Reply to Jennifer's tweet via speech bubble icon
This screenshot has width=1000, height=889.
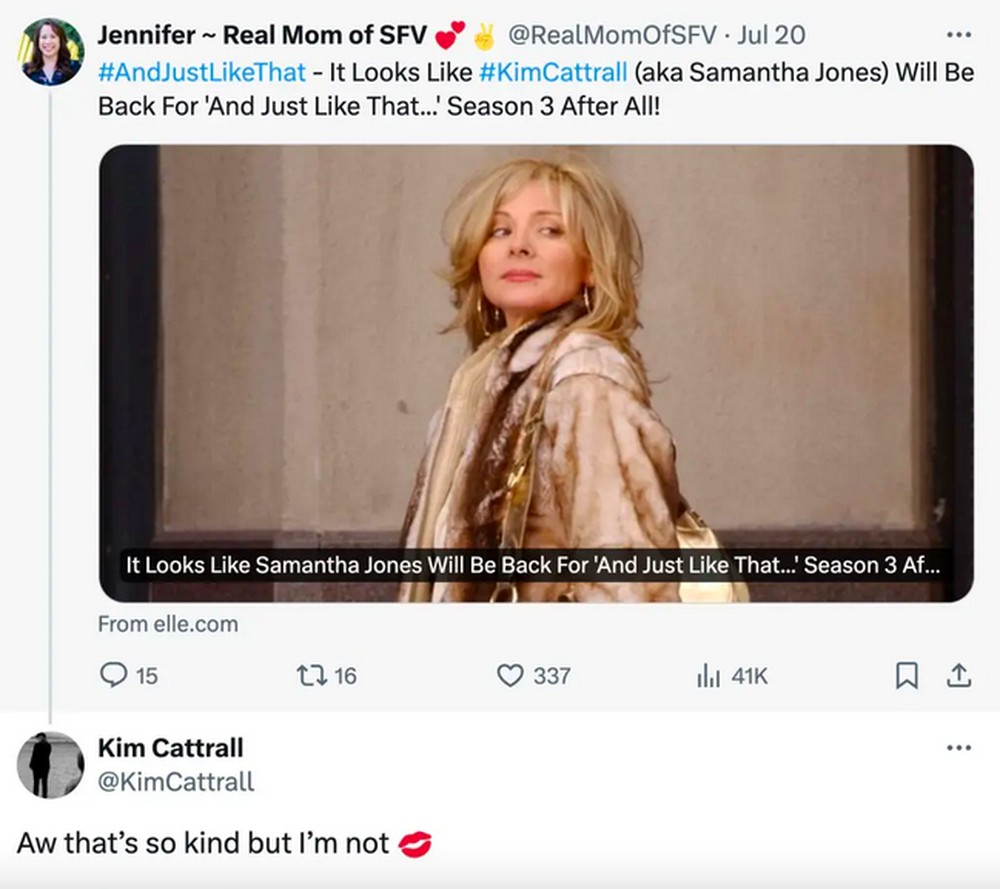click(112, 676)
